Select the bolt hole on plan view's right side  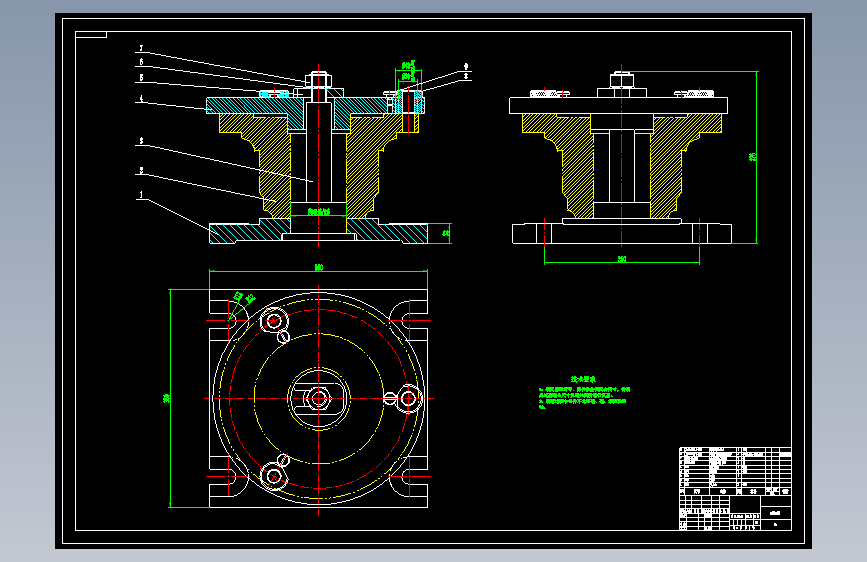pyautogui.click(x=408, y=398)
